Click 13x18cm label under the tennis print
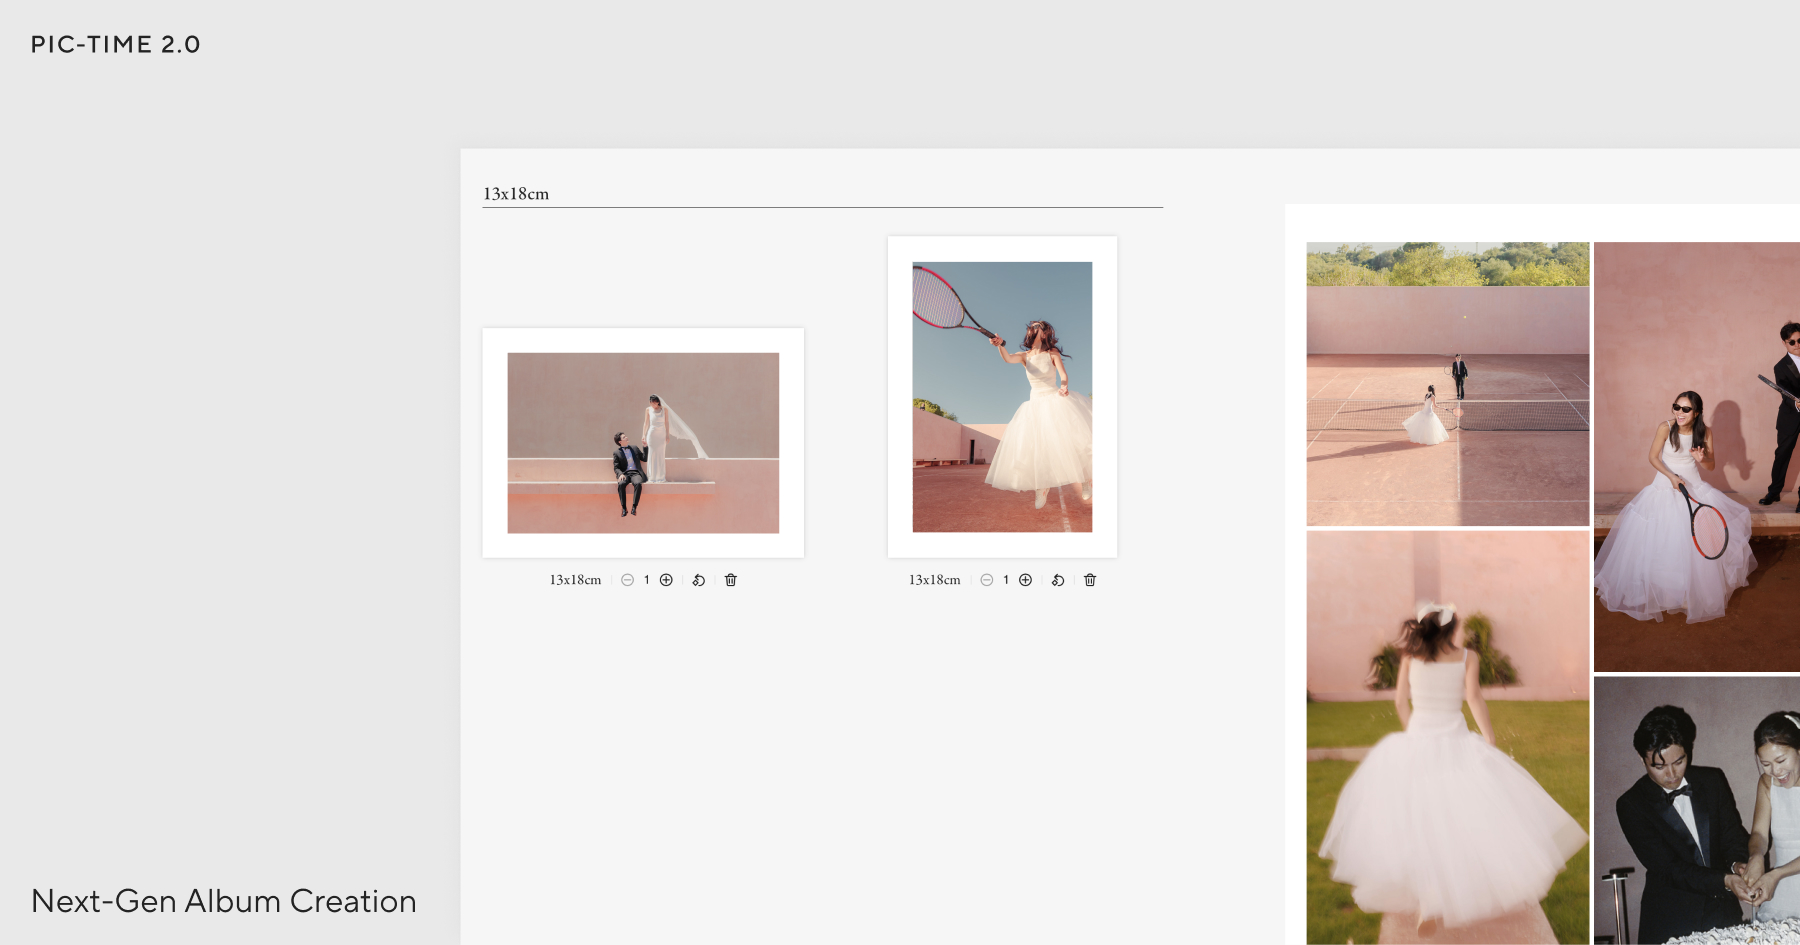The width and height of the screenshot is (1800, 945). click(934, 580)
